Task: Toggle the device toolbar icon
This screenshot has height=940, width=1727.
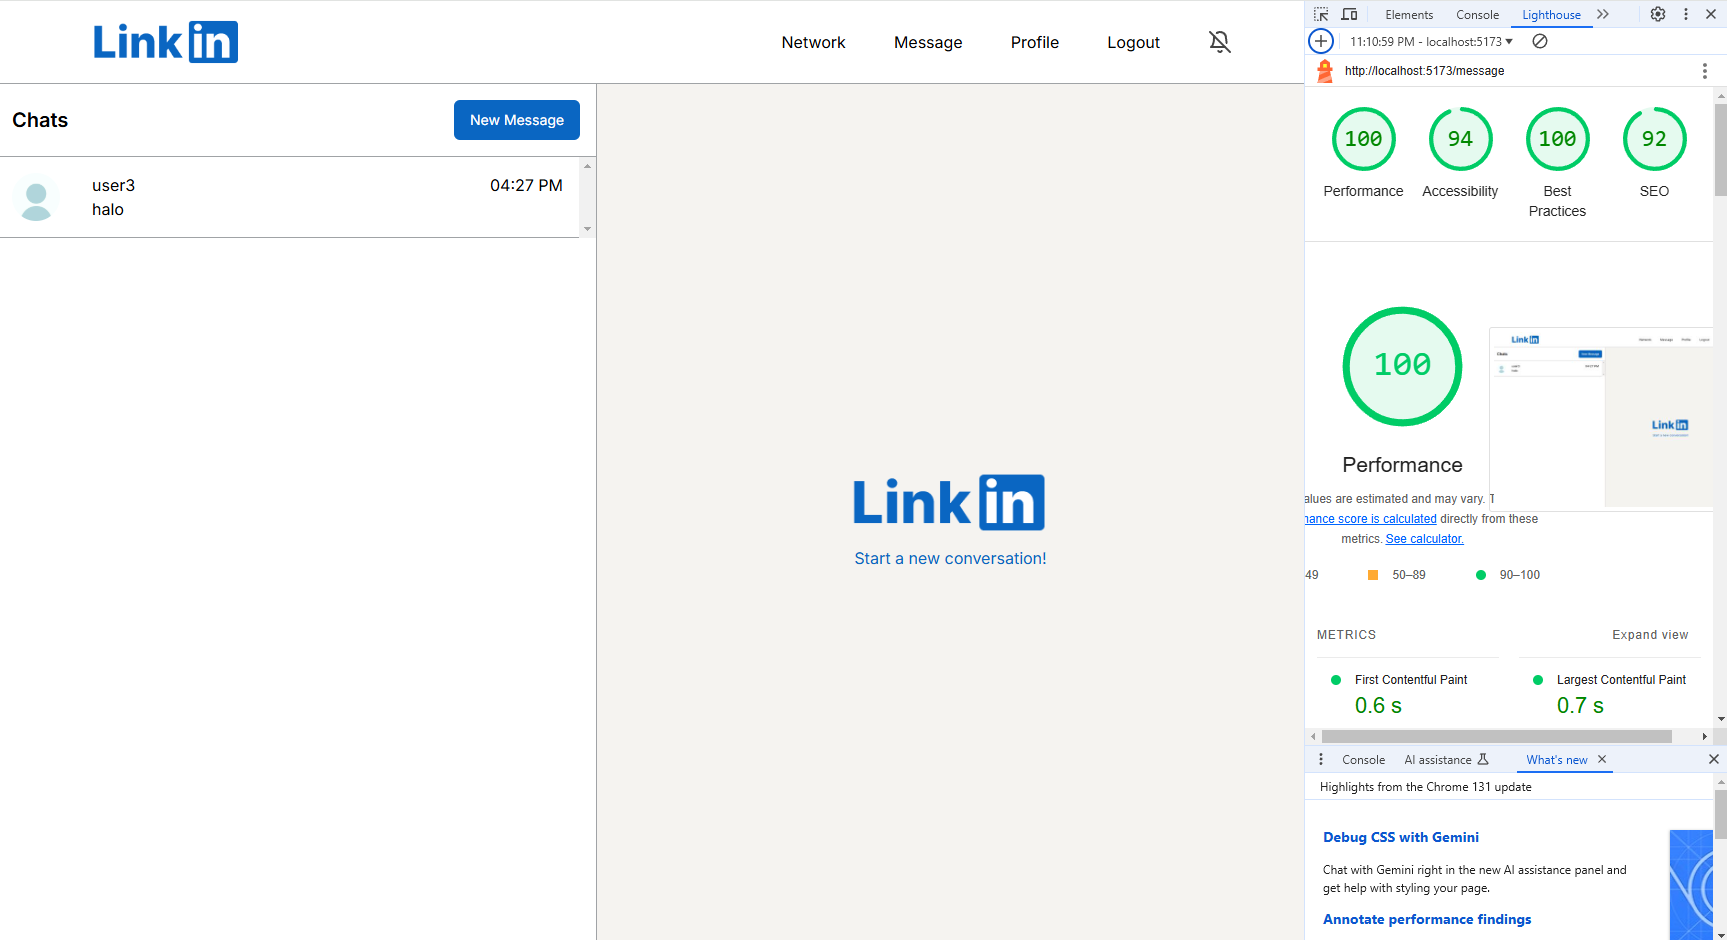Action: click(1349, 14)
